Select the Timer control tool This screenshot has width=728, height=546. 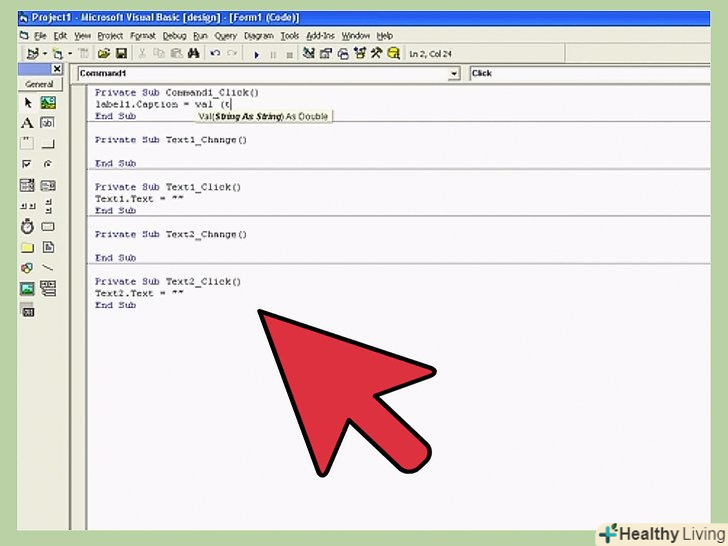(x=27, y=227)
